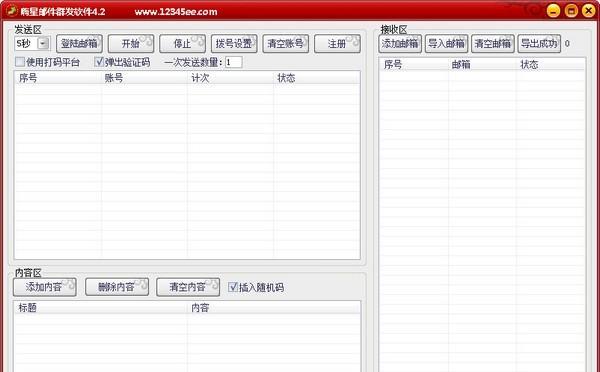This screenshot has height=372, width=600.
Task: Delete content with 删除内容 button
Action: [x=117, y=287]
